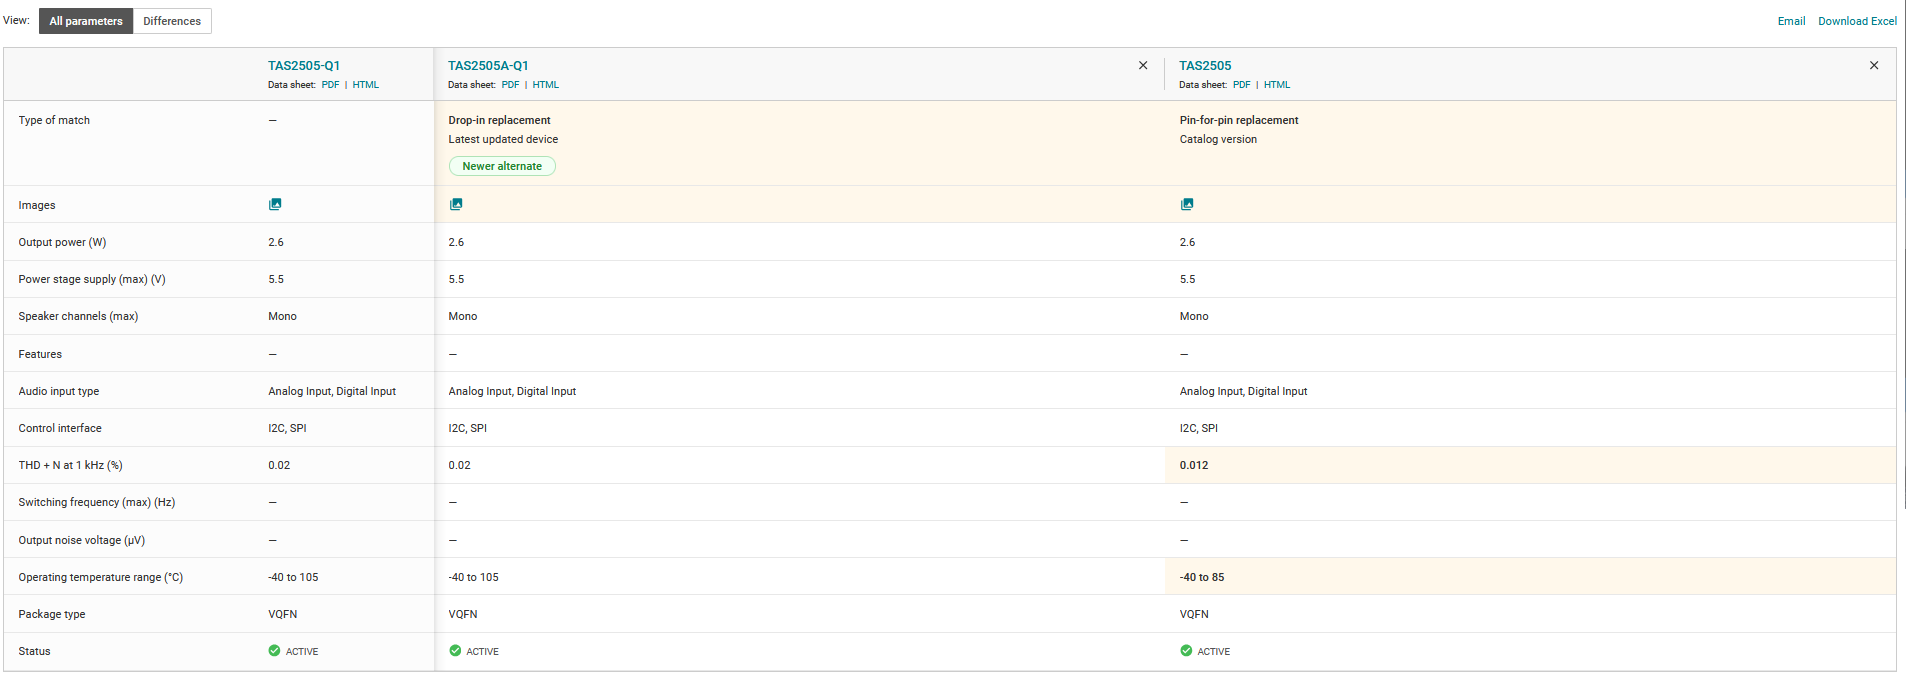Click 'Output noise voltage (µV)' label
Viewport: 1906px width, 673px height.
point(82,540)
